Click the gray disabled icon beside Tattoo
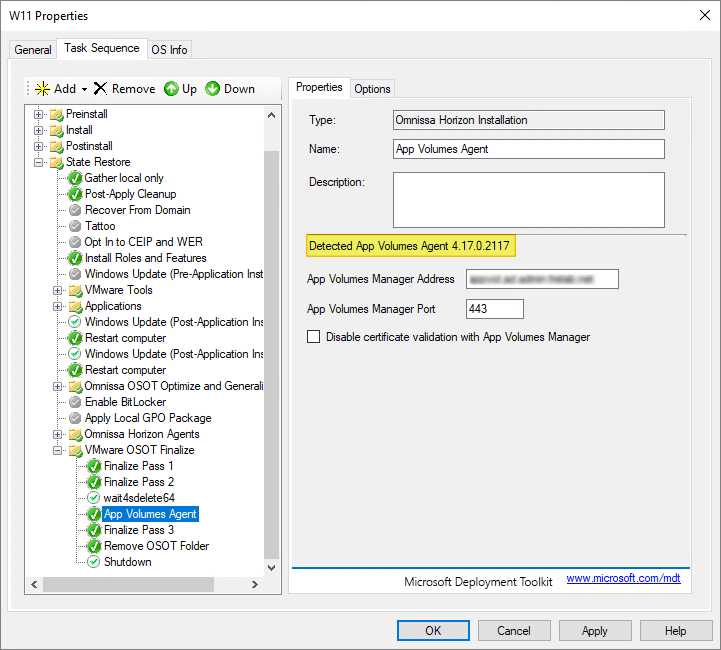 click(75, 226)
